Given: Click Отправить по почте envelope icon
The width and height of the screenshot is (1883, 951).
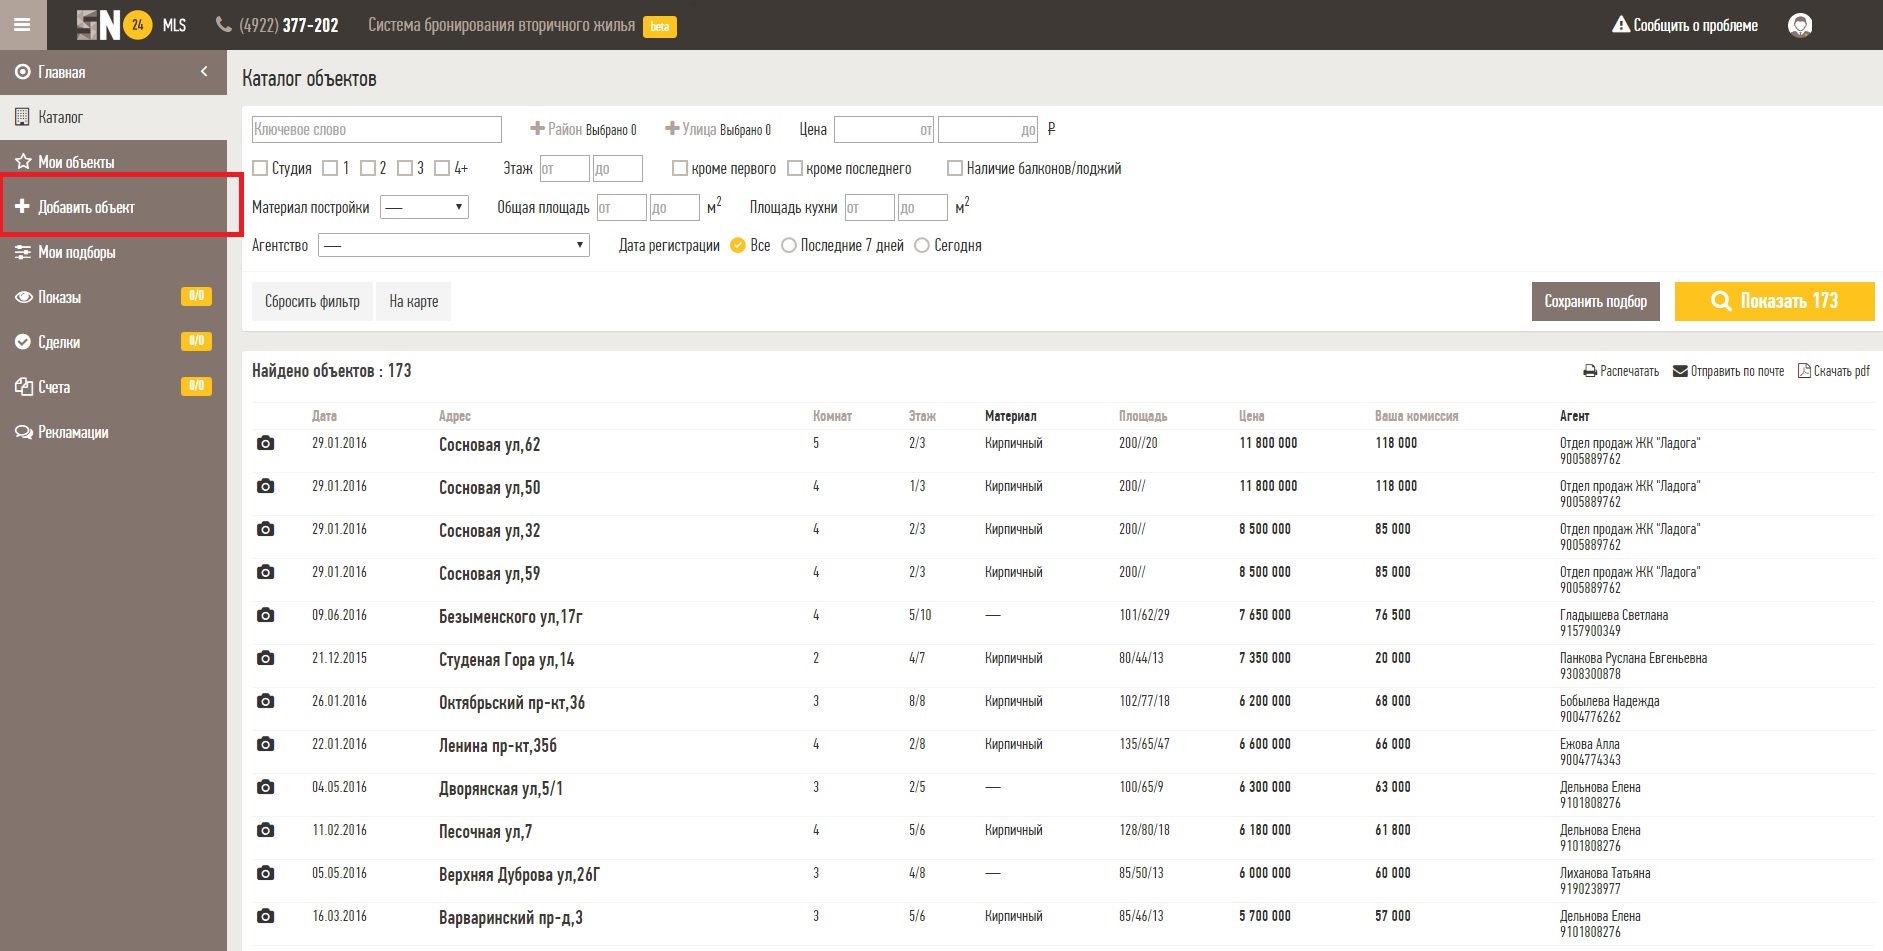Looking at the screenshot, I should (1680, 371).
